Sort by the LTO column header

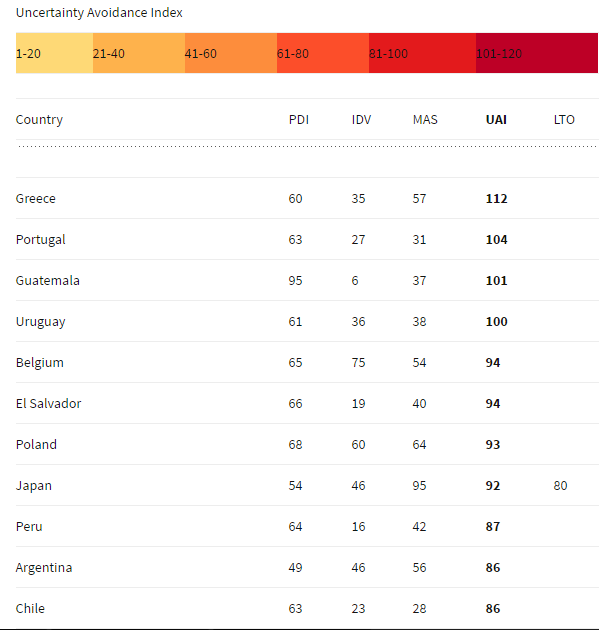[564, 120]
